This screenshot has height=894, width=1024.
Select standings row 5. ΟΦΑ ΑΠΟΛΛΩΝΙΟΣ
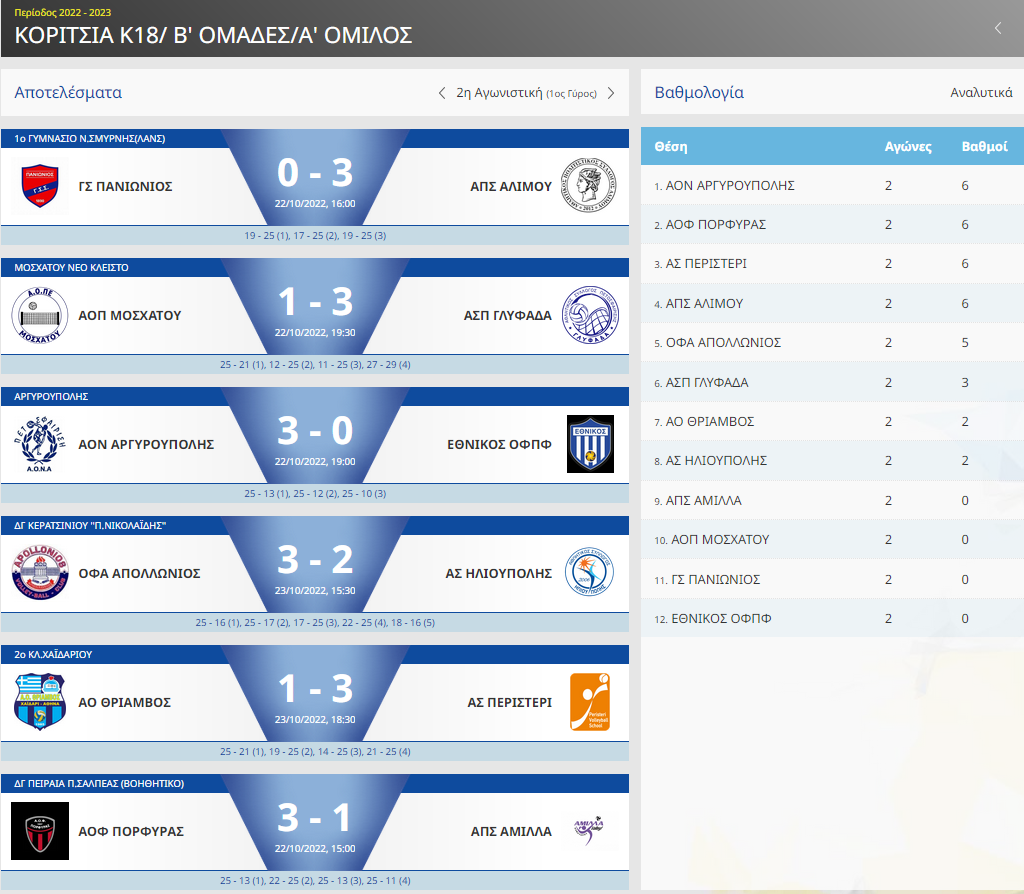pos(833,343)
